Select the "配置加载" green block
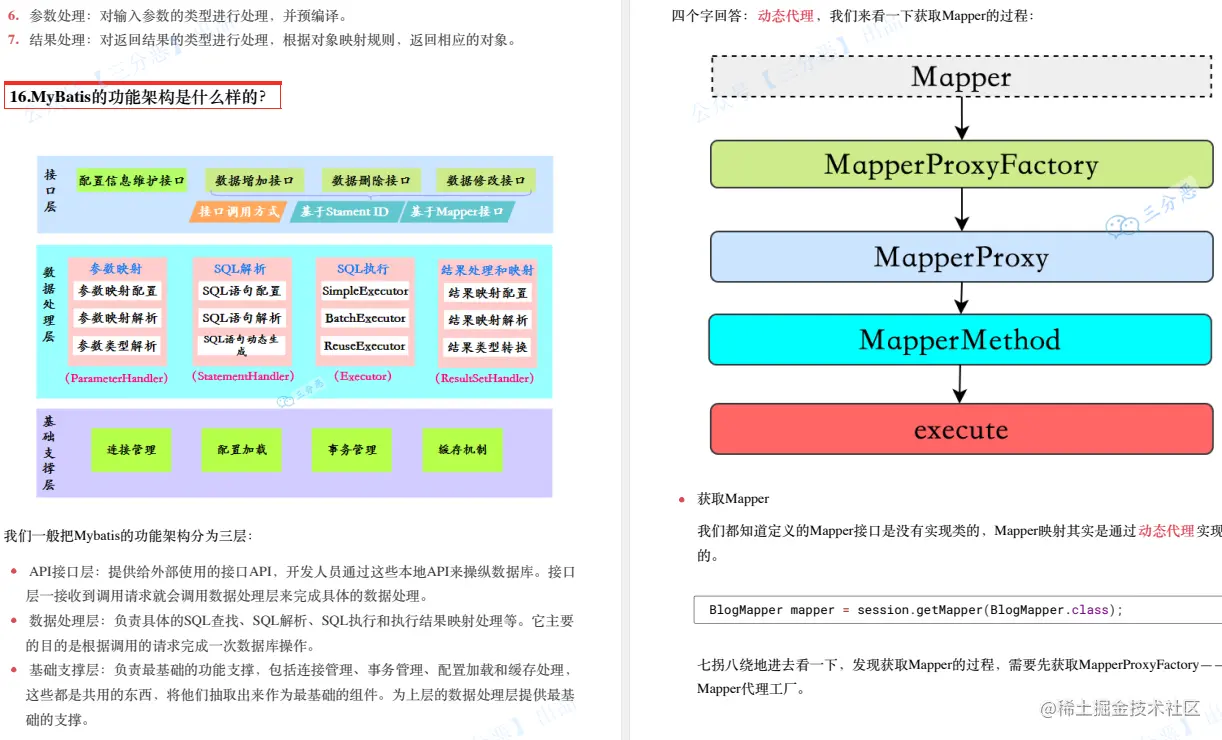Viewport: 1222px width, 740px height. 242,450
